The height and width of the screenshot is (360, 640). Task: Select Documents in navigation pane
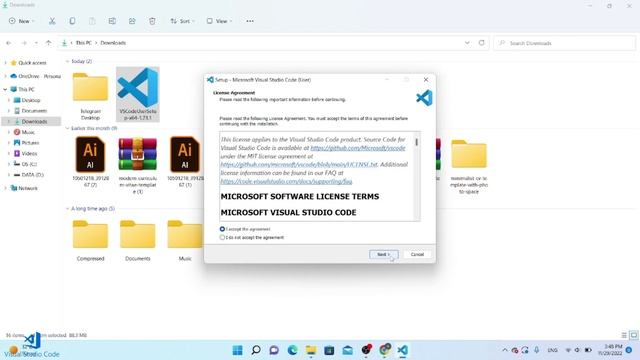[x=34, y=111]
